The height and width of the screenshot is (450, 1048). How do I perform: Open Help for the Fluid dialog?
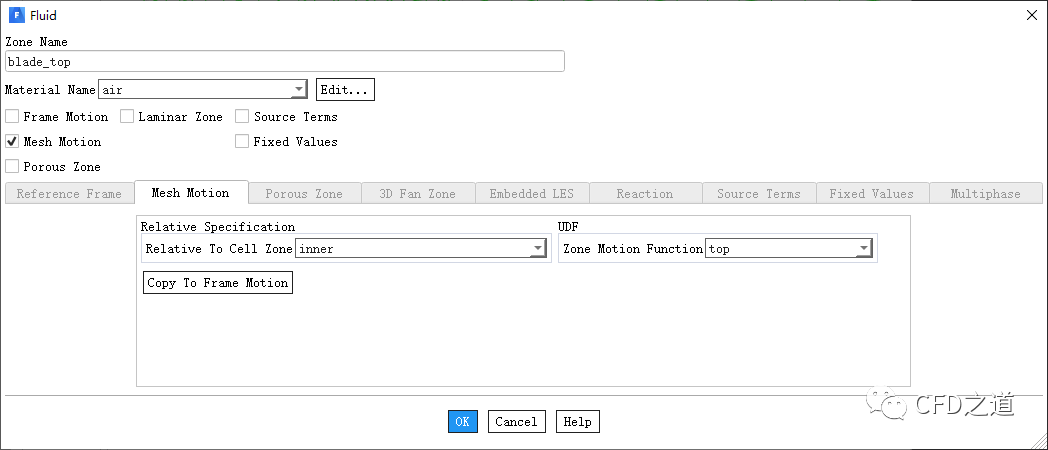click(577, 422)
